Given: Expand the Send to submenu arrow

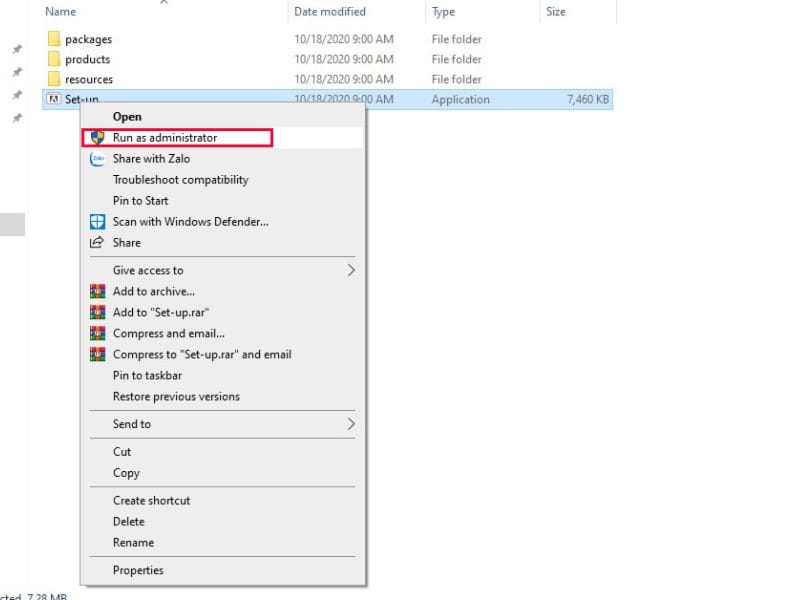Looking at the screenshot, I should pos(351,424).
